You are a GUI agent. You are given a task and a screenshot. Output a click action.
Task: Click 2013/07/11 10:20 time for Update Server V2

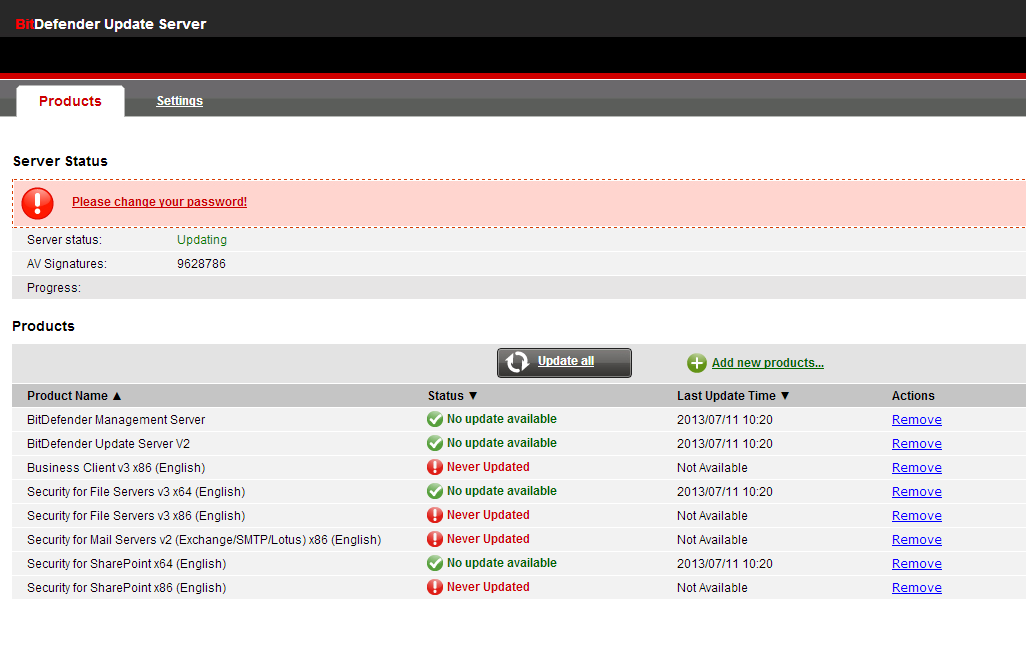(x=725, y=444)
